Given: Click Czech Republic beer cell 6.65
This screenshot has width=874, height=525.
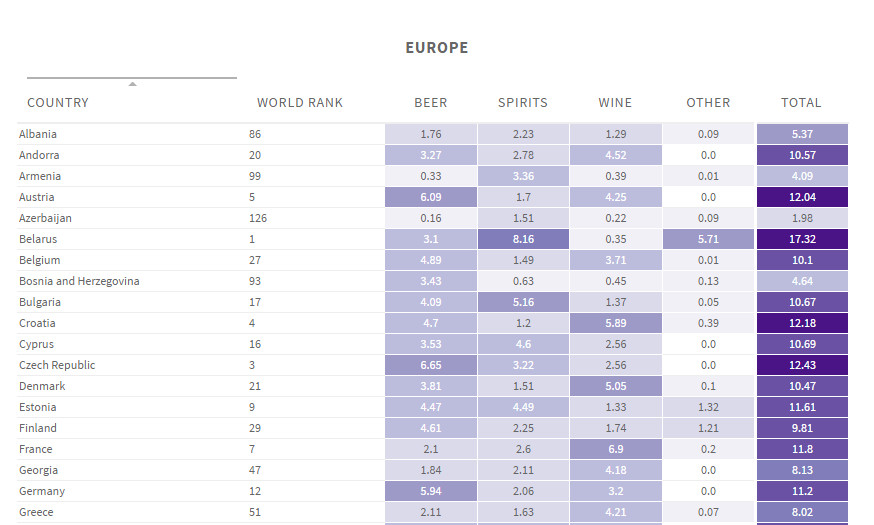Looking at the screenshot, I should 431,366.
